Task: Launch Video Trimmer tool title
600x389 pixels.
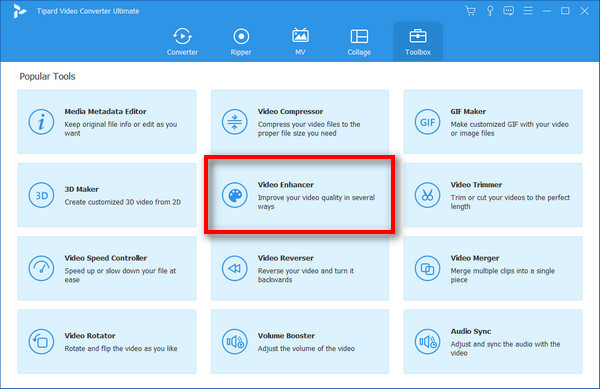Action: 476,184
